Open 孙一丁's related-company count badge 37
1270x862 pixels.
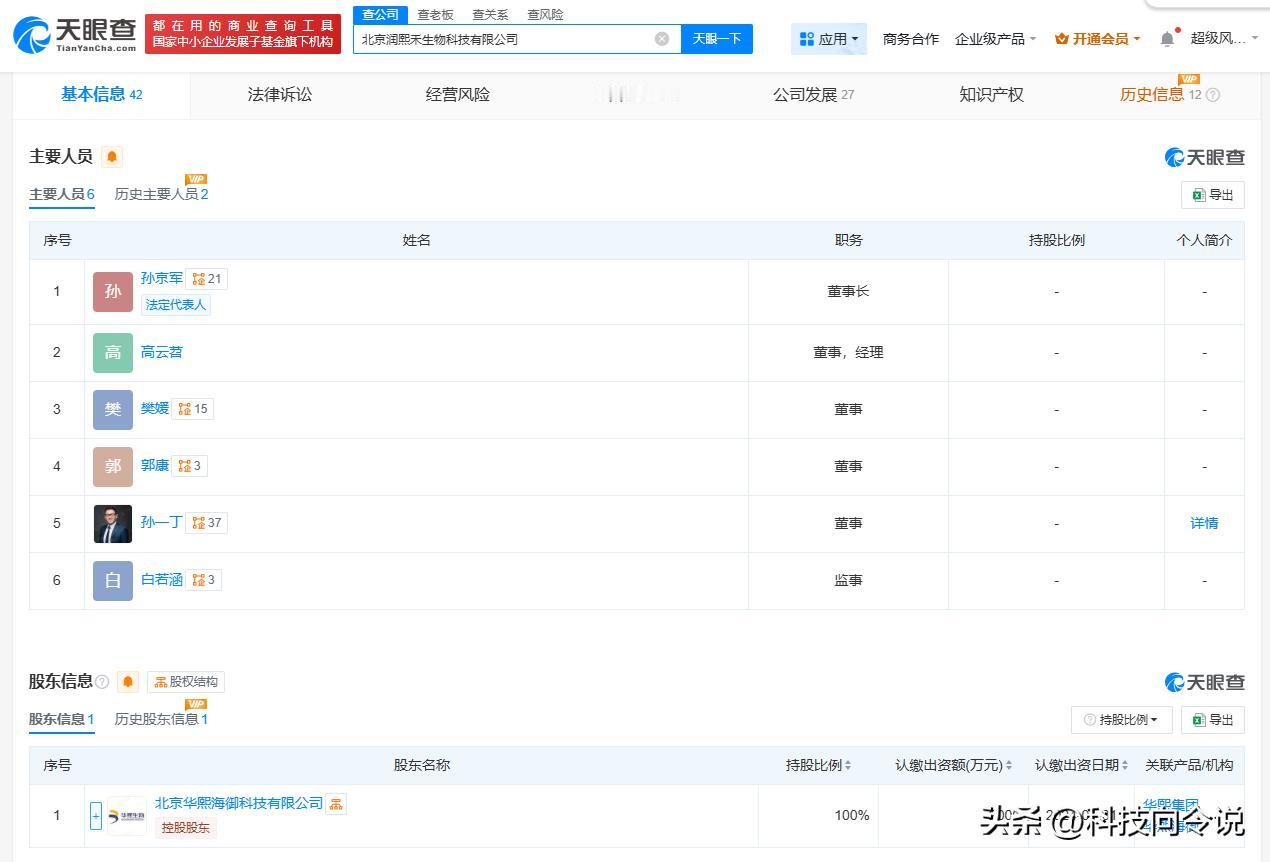coord(207,523)
